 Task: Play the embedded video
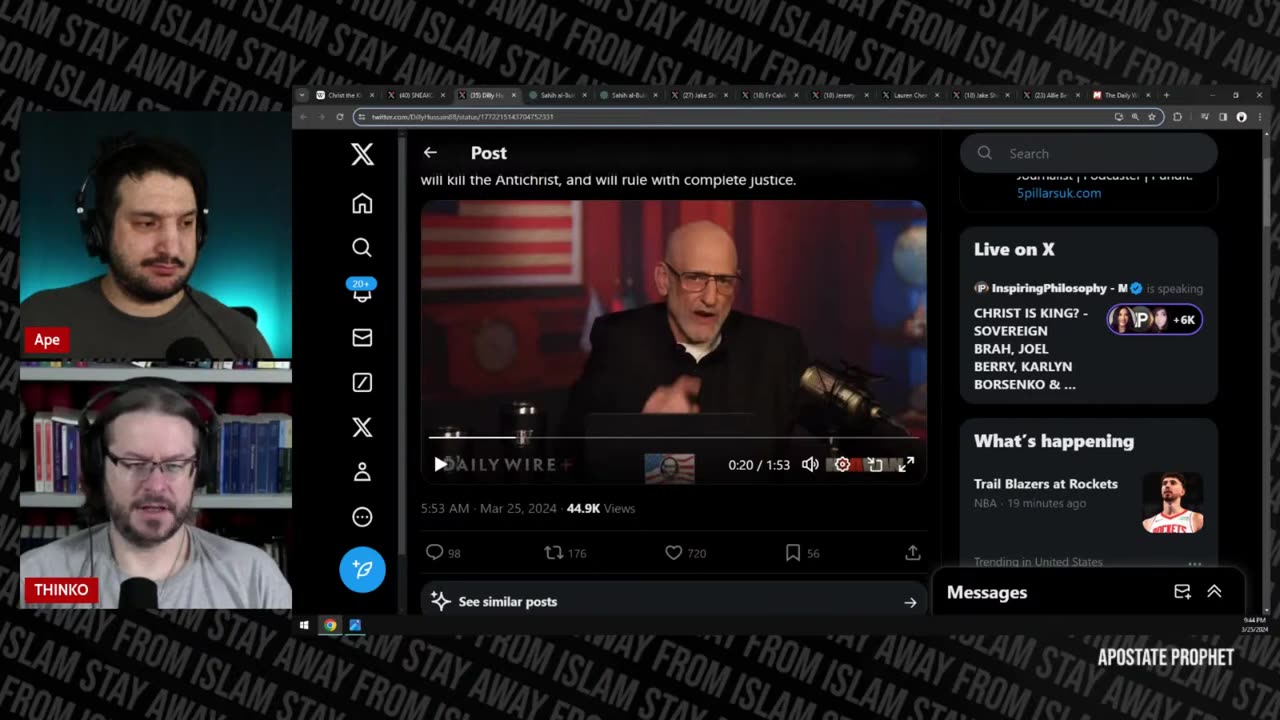(440, 464)
